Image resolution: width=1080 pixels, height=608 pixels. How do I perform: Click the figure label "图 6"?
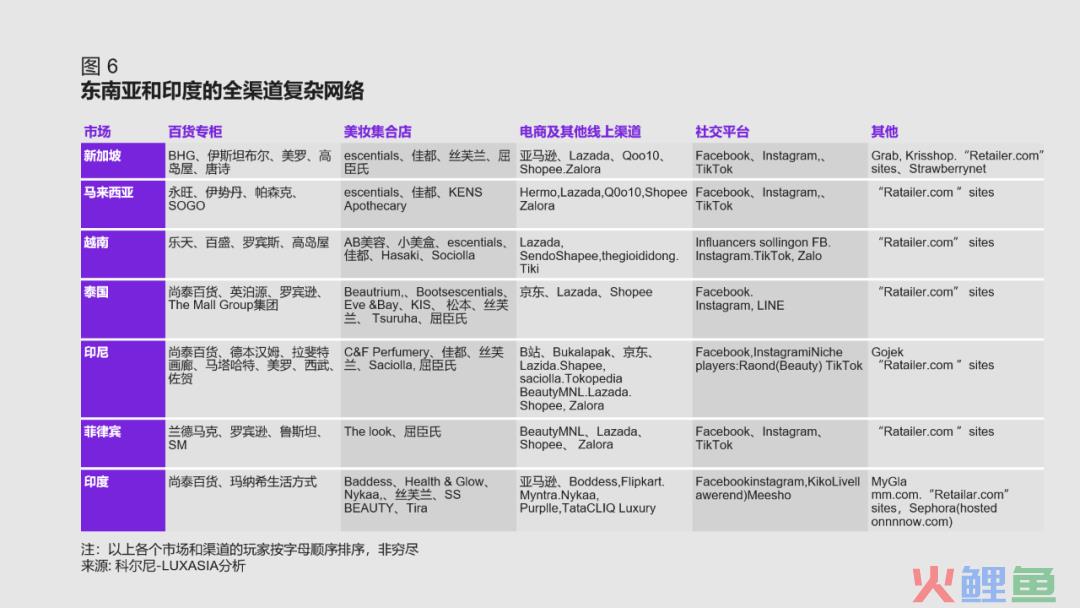[x=99, y=66]
